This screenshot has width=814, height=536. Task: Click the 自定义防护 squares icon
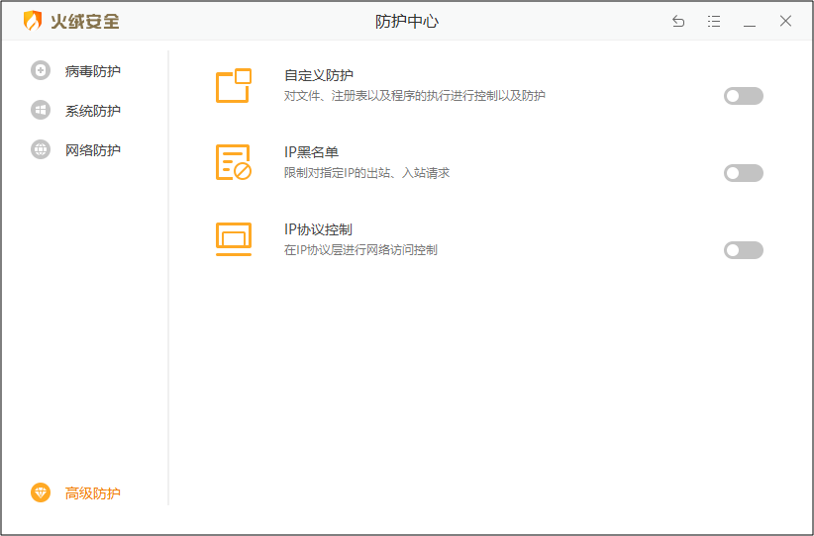[x=234, y=85]
